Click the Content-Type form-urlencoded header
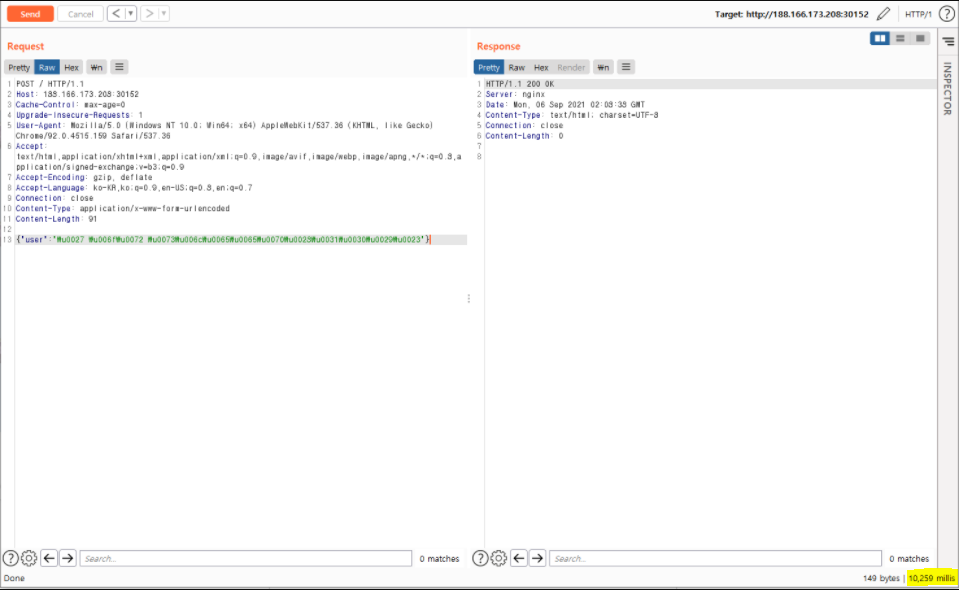 (x=122, y=208)
